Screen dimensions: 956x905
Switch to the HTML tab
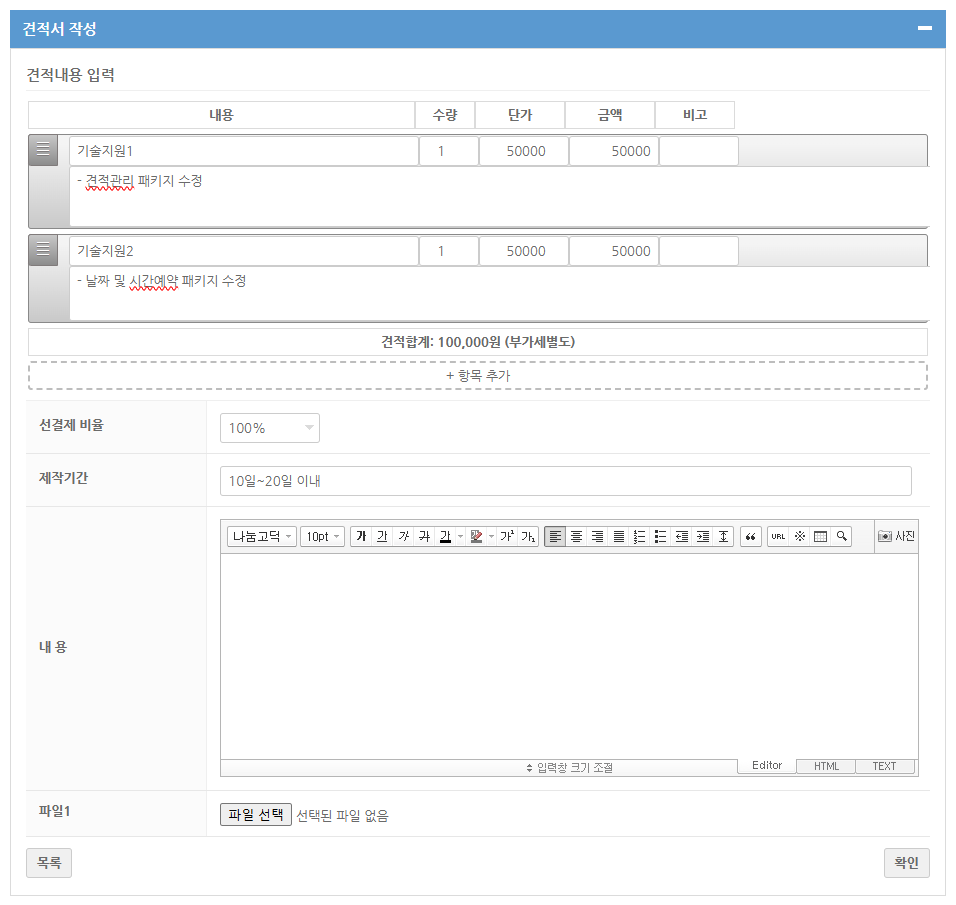tap(825, 766)
